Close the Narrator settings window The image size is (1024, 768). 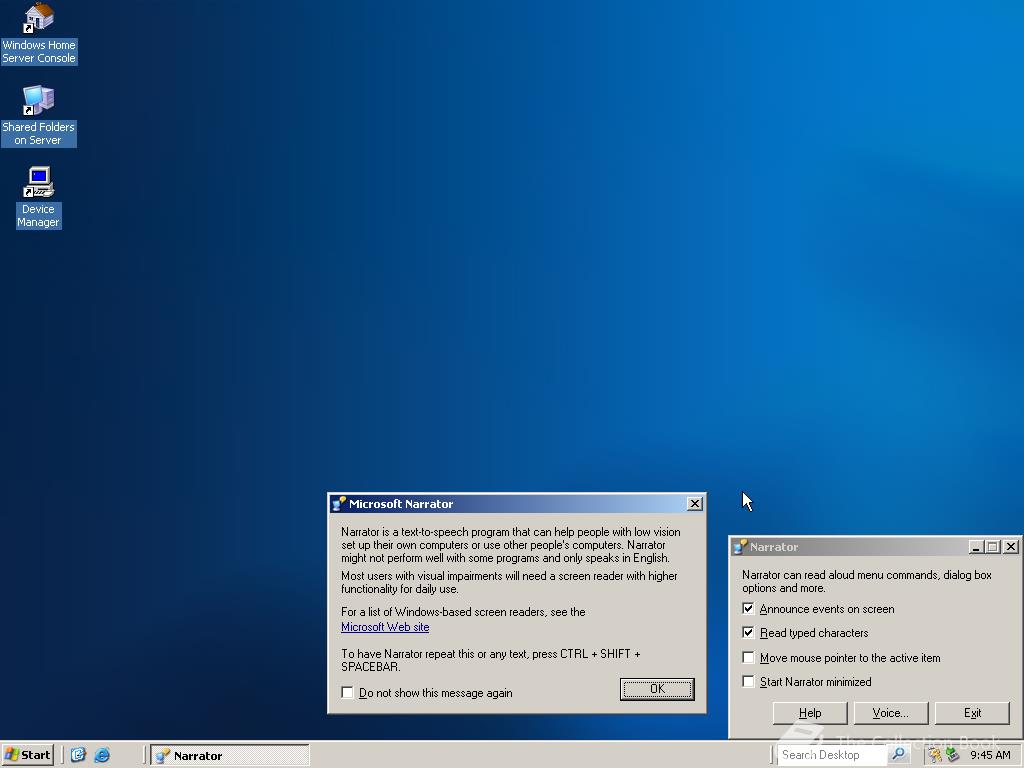coord(1011,547)
